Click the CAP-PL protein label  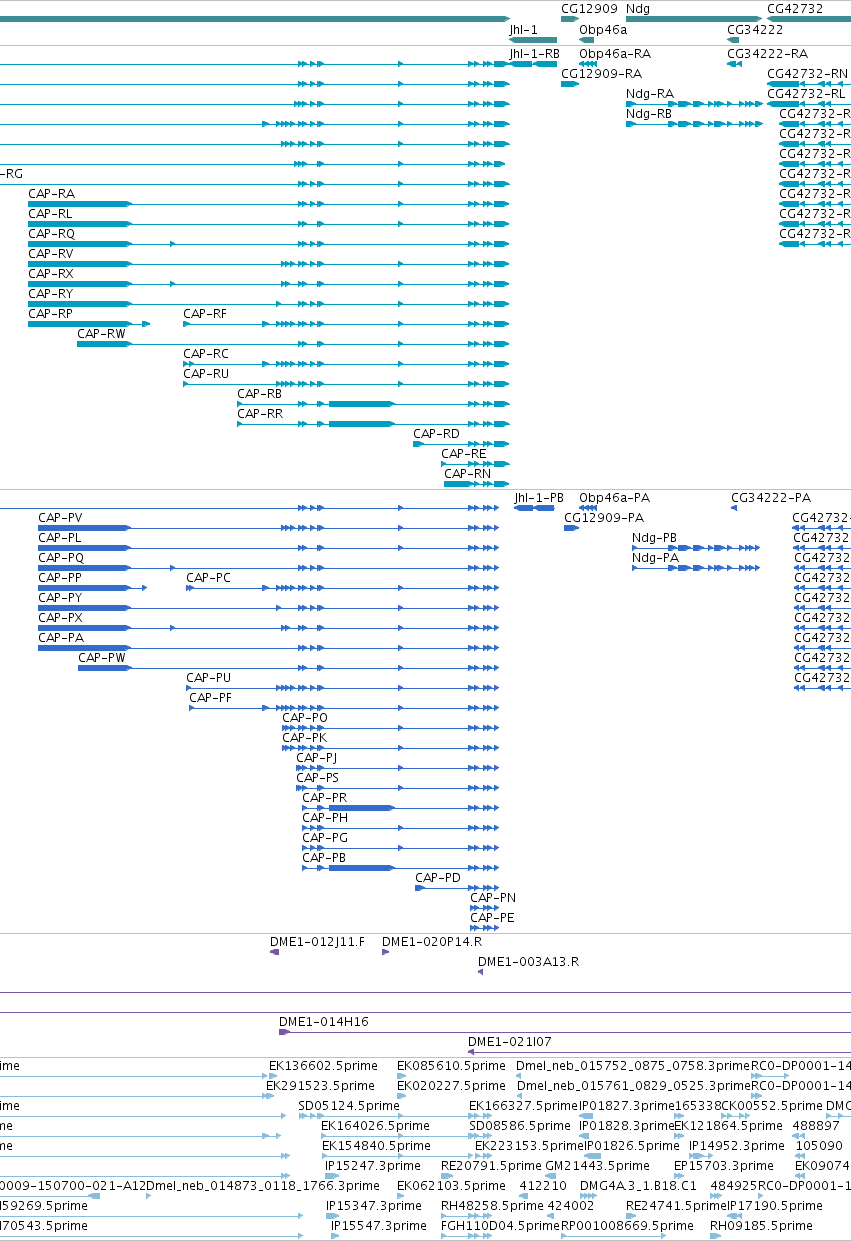click(x=60, y=538)
